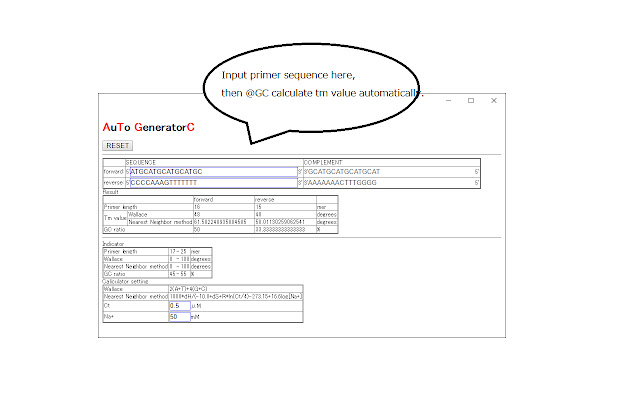The height and width of the screenshot is (400, 640).
Task: Click the AuTo GeneratorC title heading
Action: (148, 128)
